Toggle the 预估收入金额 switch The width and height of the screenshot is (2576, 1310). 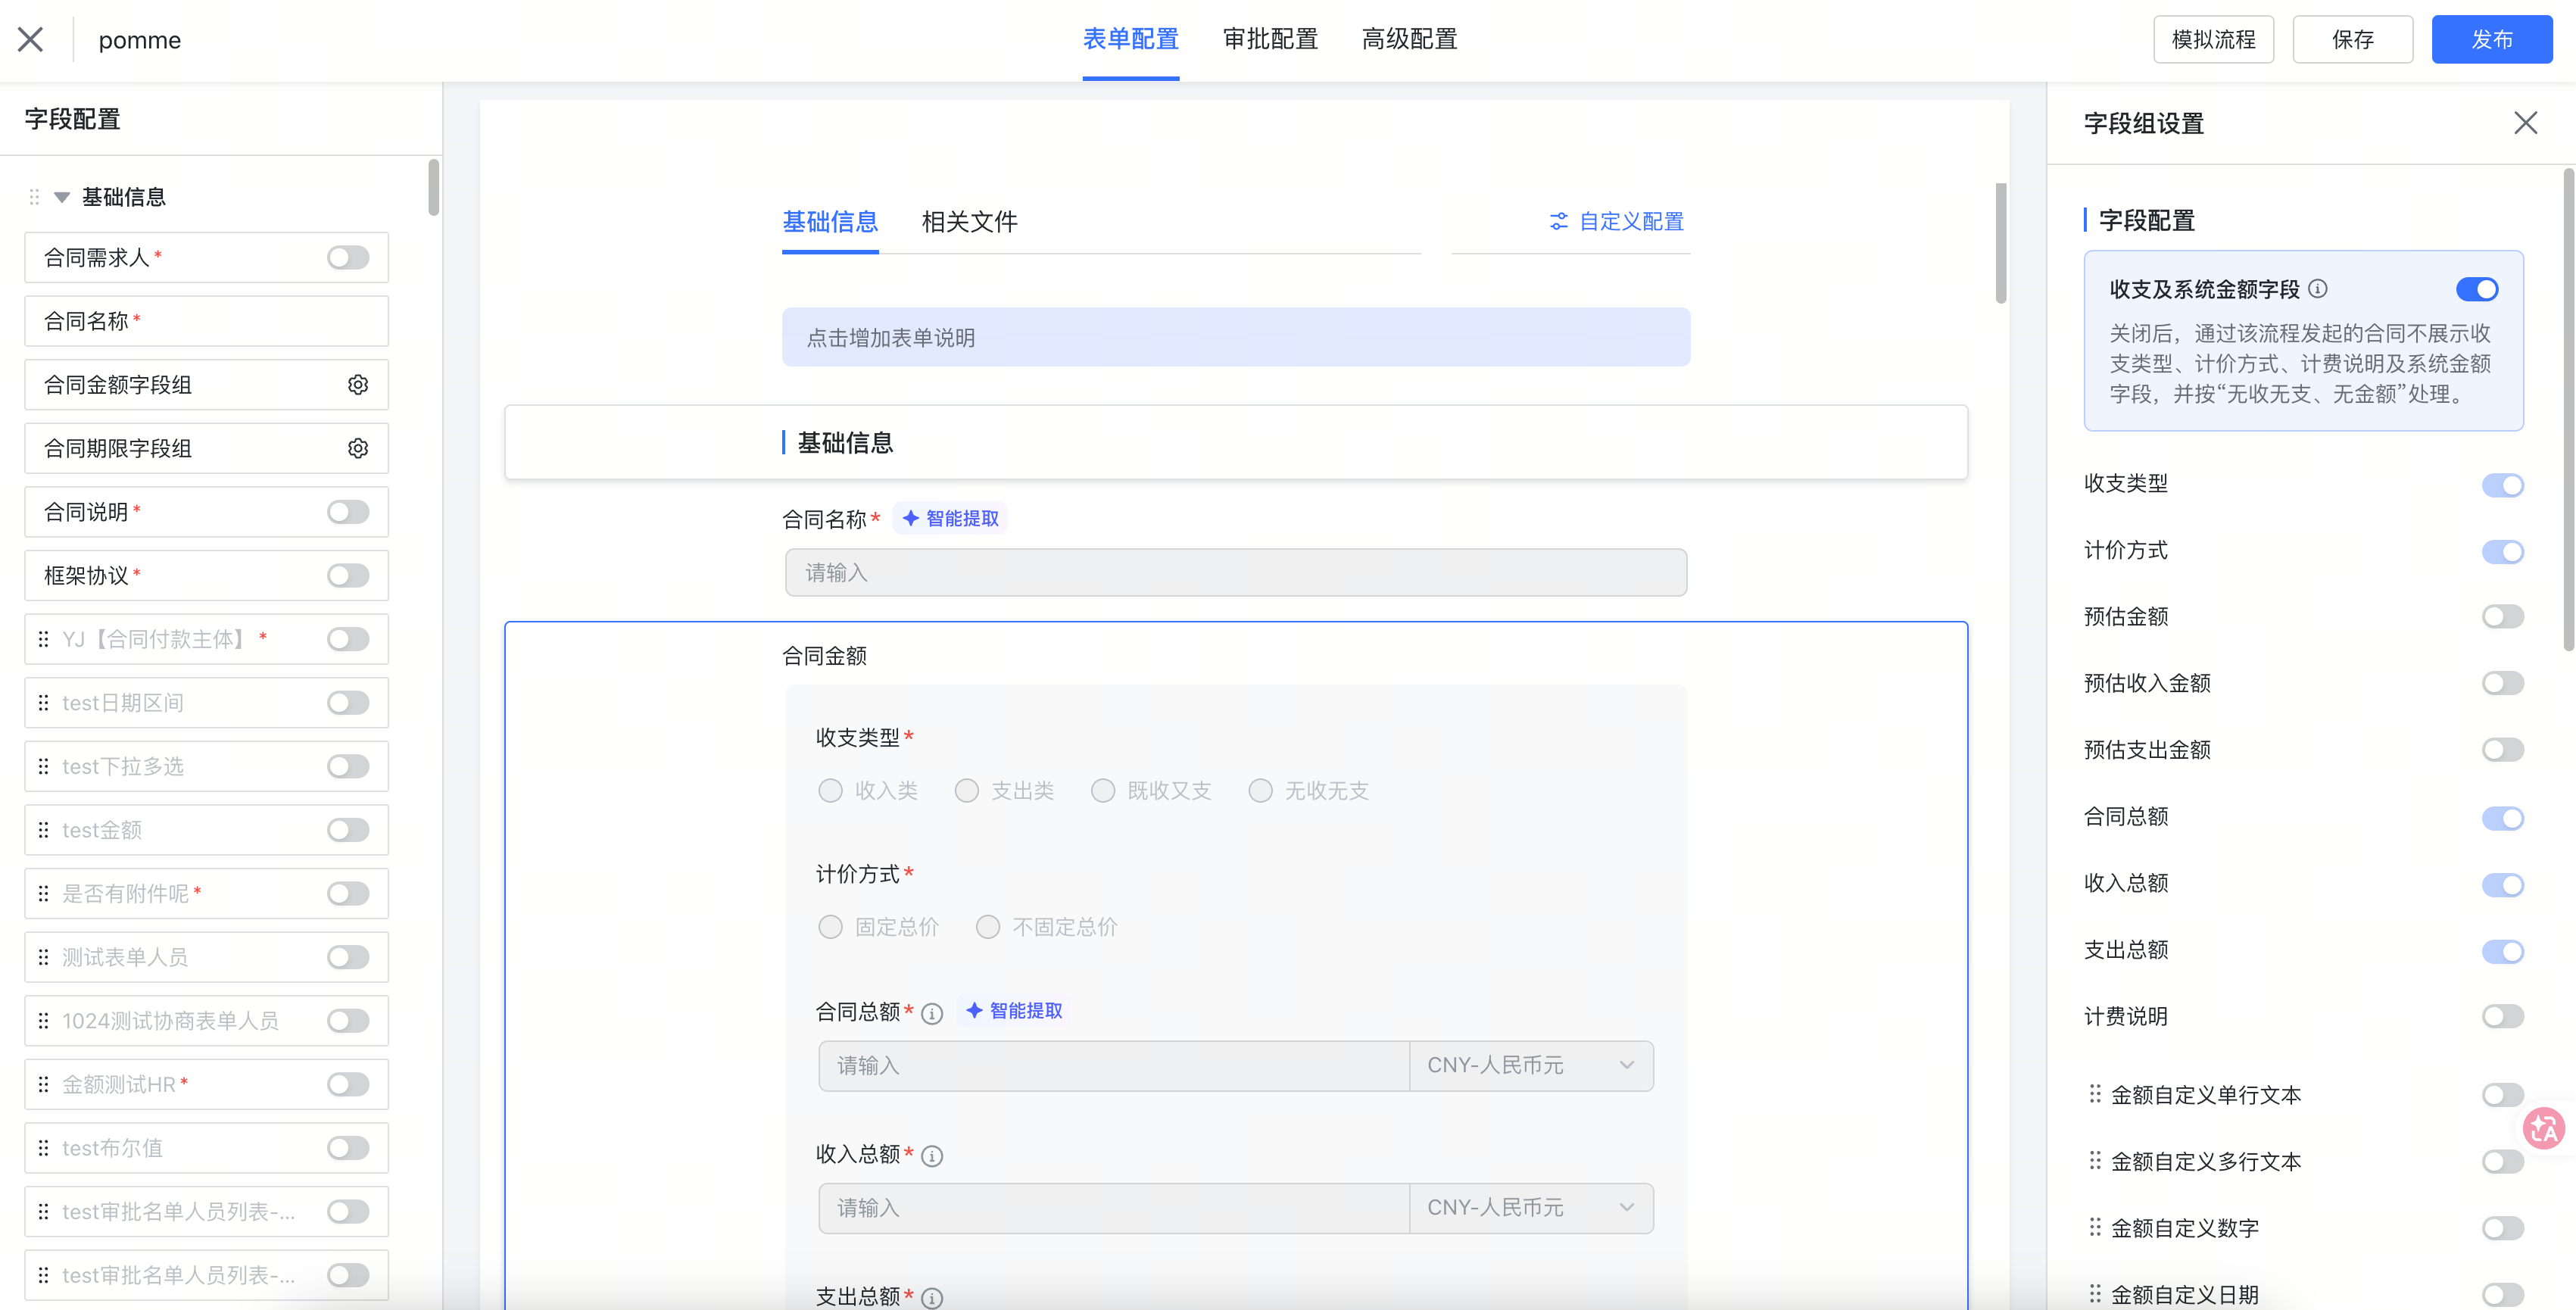pyautogui.click(x=2503, y=683)
